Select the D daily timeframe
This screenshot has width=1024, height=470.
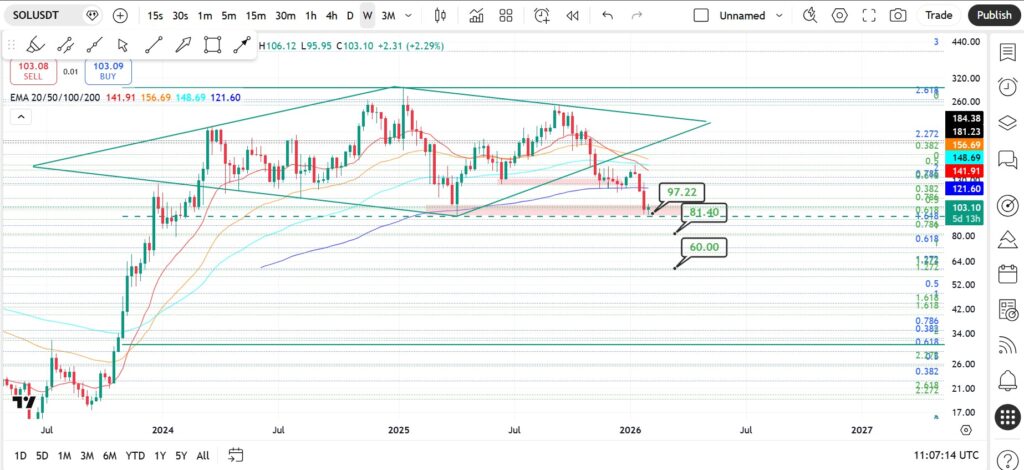coord(350,16)
